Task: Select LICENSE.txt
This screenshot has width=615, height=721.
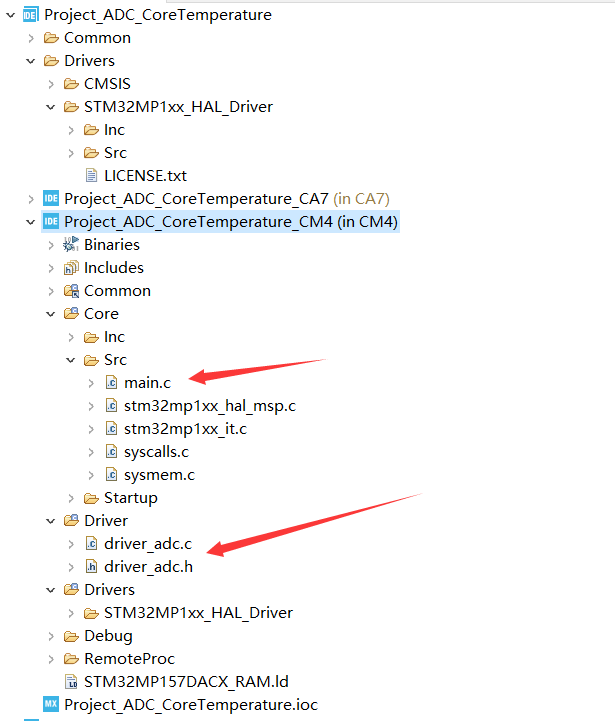Action: (x=145, y=176)
